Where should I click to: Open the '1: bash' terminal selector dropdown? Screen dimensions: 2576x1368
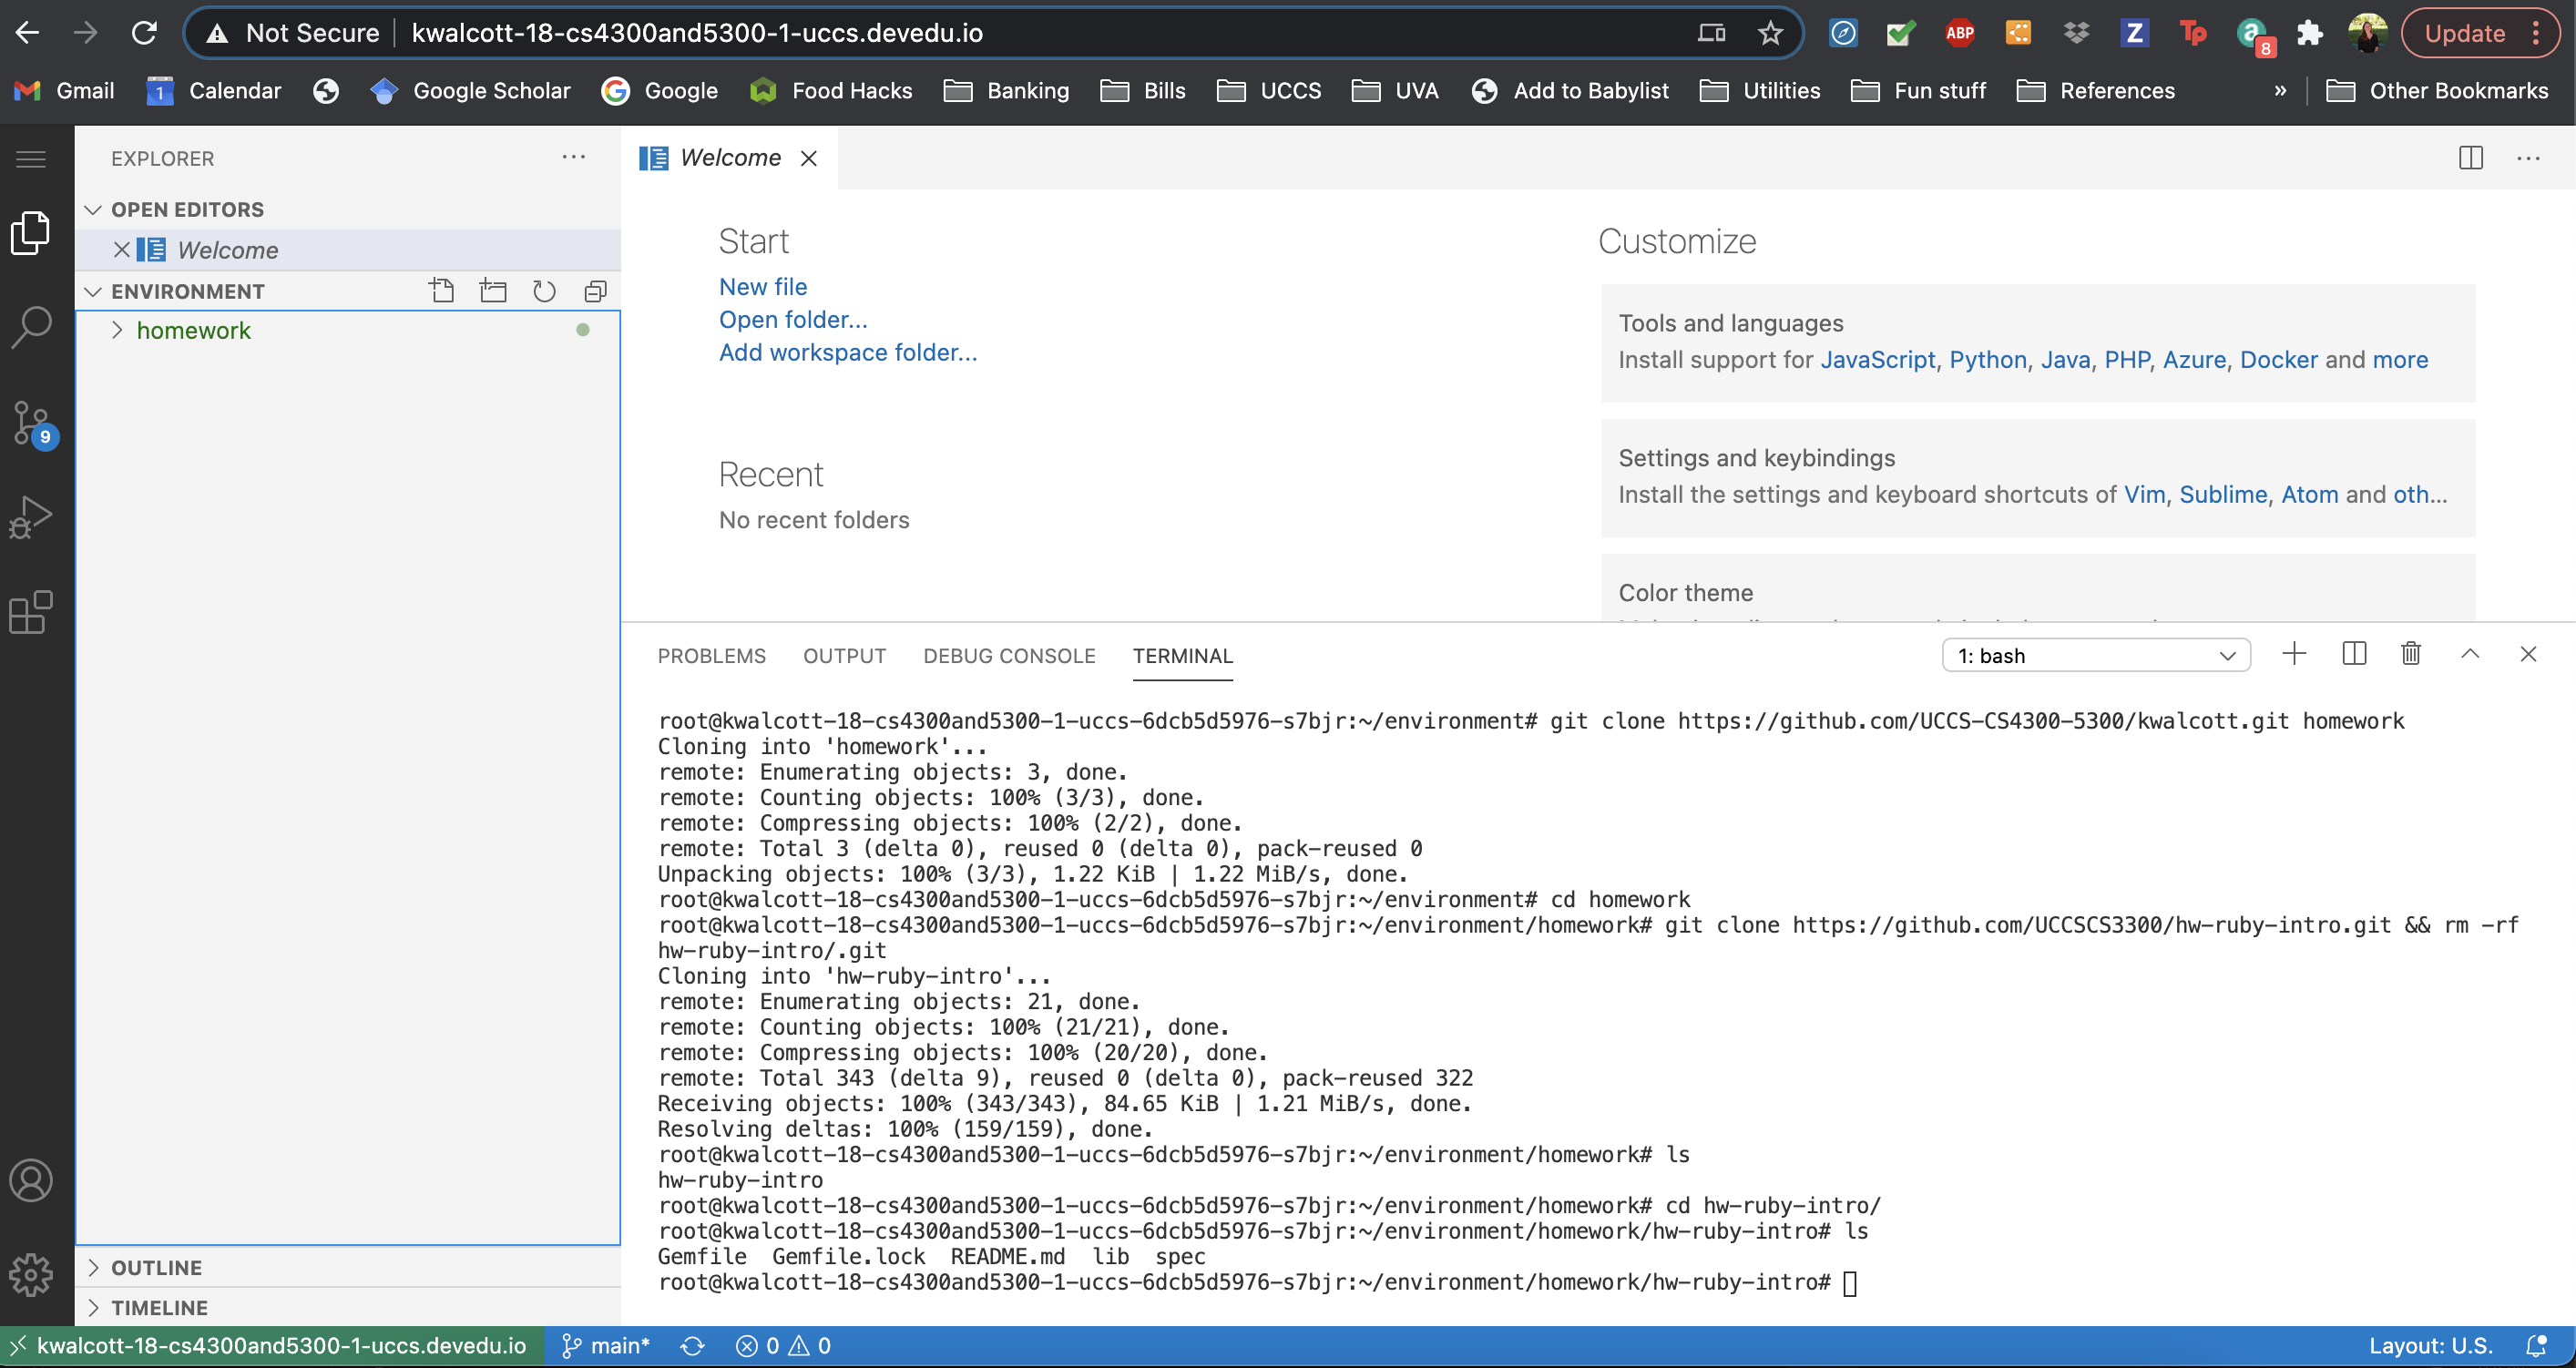[2095, 656]
